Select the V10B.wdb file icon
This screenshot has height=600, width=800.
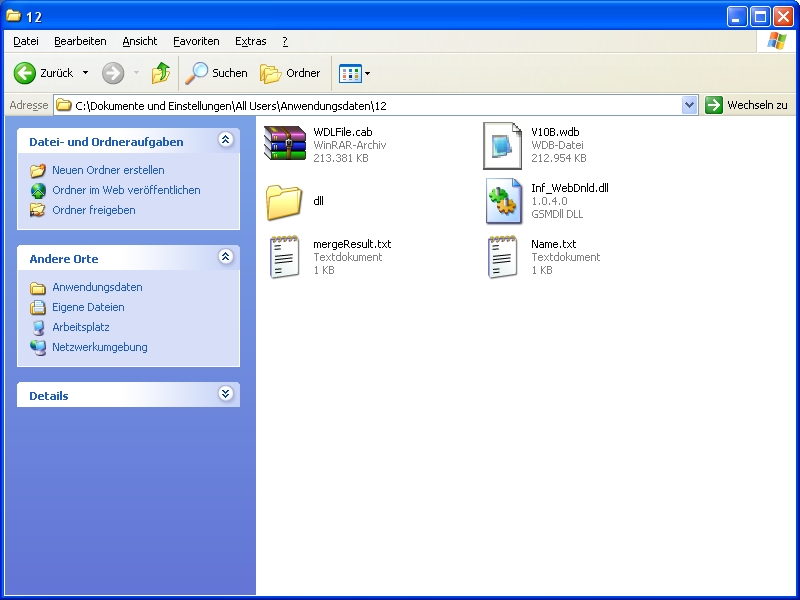click(503, 145)
